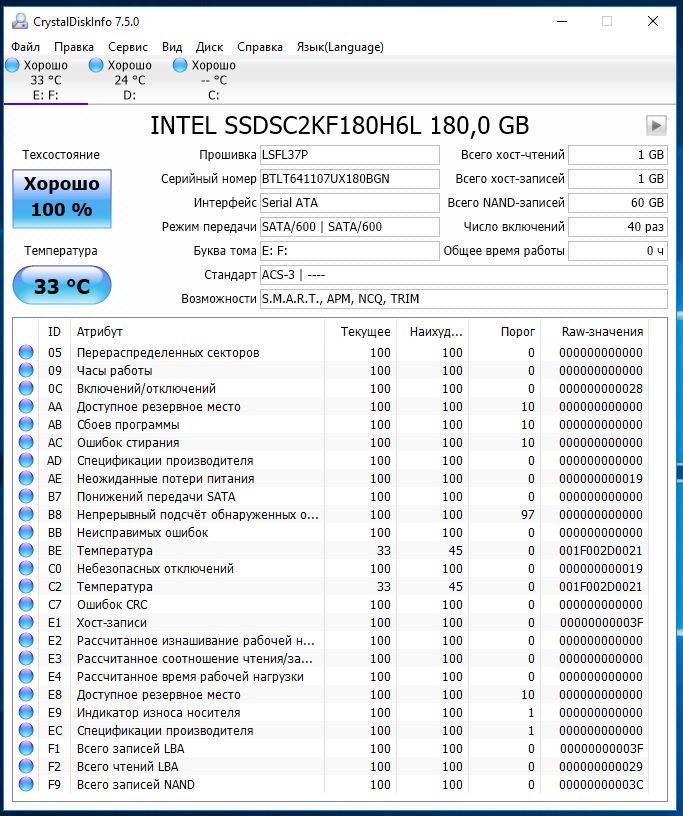Screen dimensions: 683x816
Task: Click the CrystalDiskInfo title bar app icon
Action: (x=20, y=21)
